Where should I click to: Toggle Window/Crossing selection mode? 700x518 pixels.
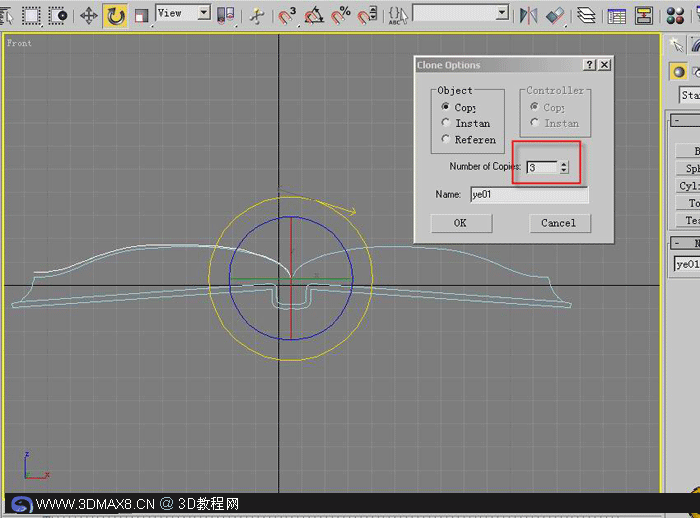coord(58,16)
